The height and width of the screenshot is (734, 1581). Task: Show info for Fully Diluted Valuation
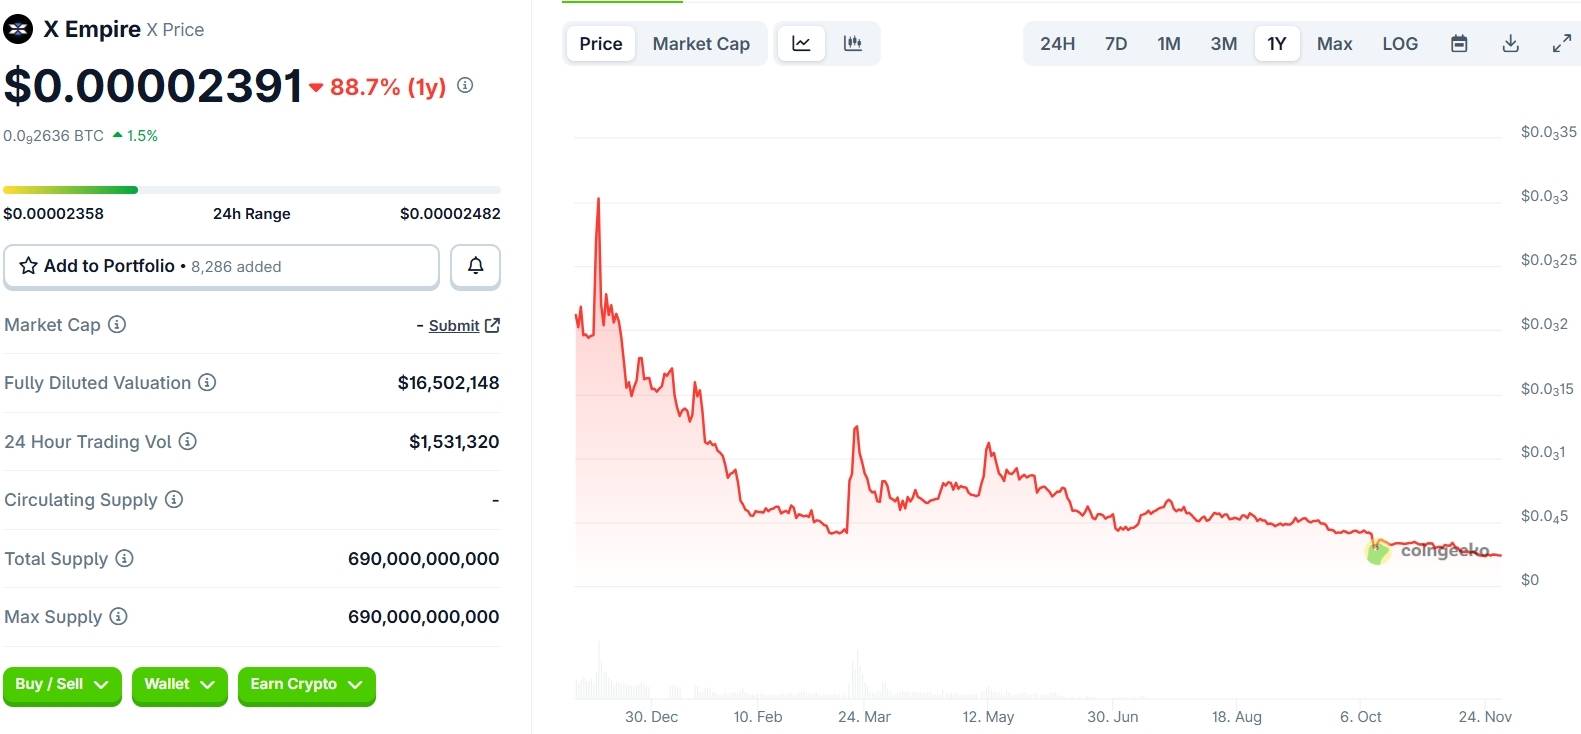click(207, 382)
